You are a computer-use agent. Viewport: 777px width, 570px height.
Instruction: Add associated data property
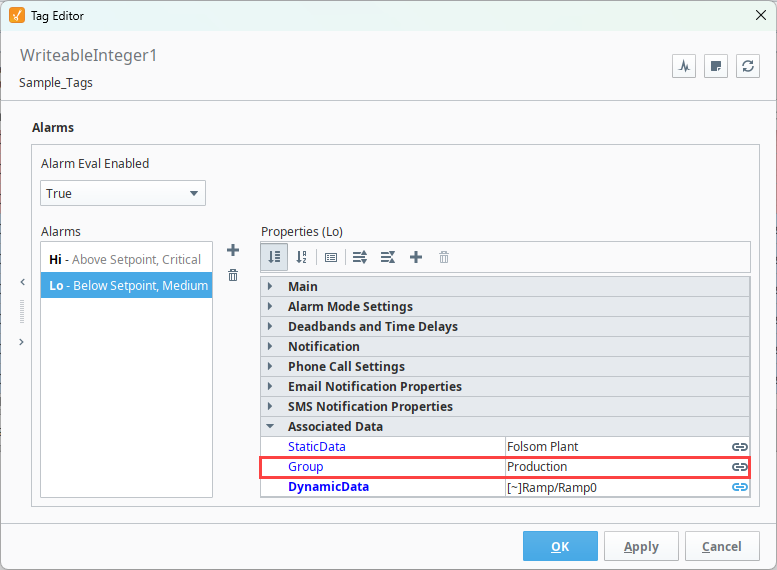click(416, 257)
